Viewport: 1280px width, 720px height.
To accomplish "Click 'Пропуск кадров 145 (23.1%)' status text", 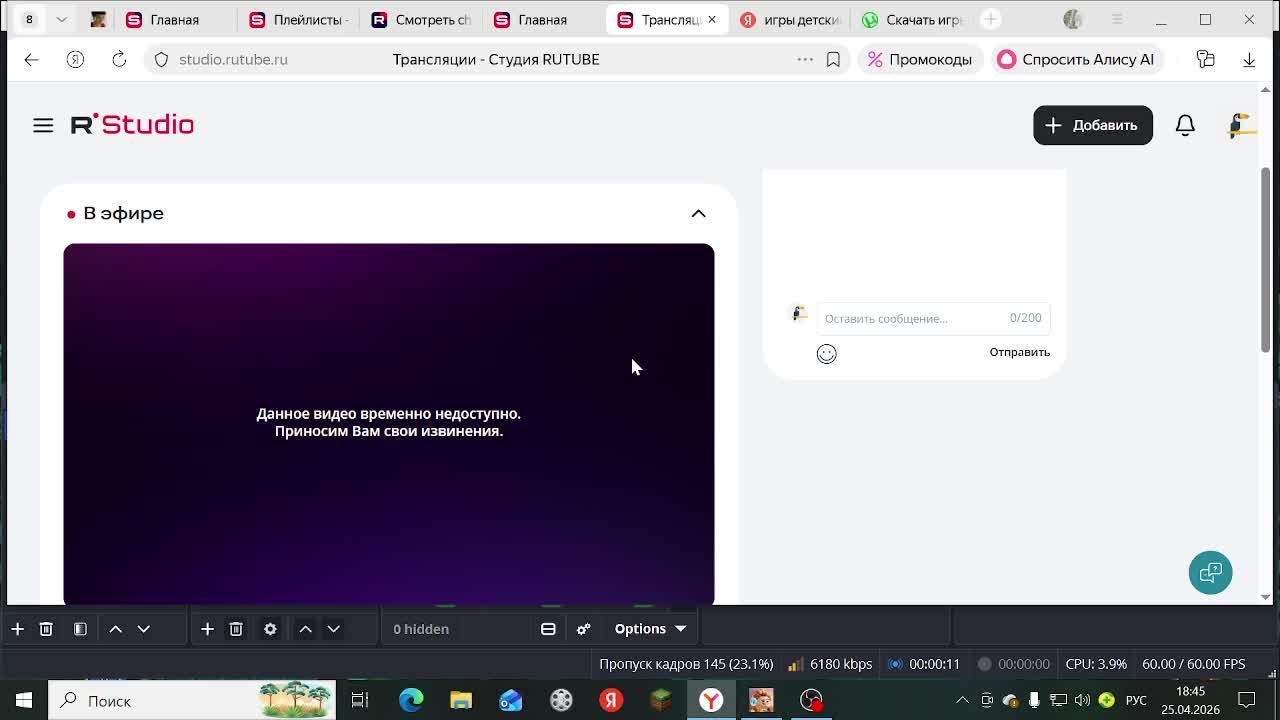I will point(686,664).
